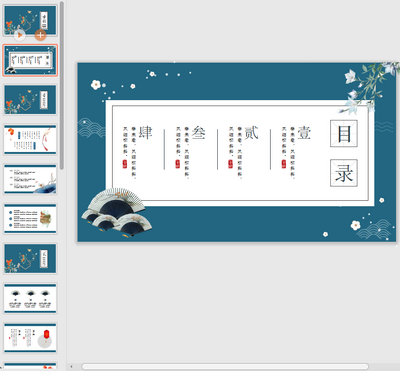Screen dimensions: 400x371
Task: Select the fifth thumbnail with the blue ink mountain
Action: point(30,179)
